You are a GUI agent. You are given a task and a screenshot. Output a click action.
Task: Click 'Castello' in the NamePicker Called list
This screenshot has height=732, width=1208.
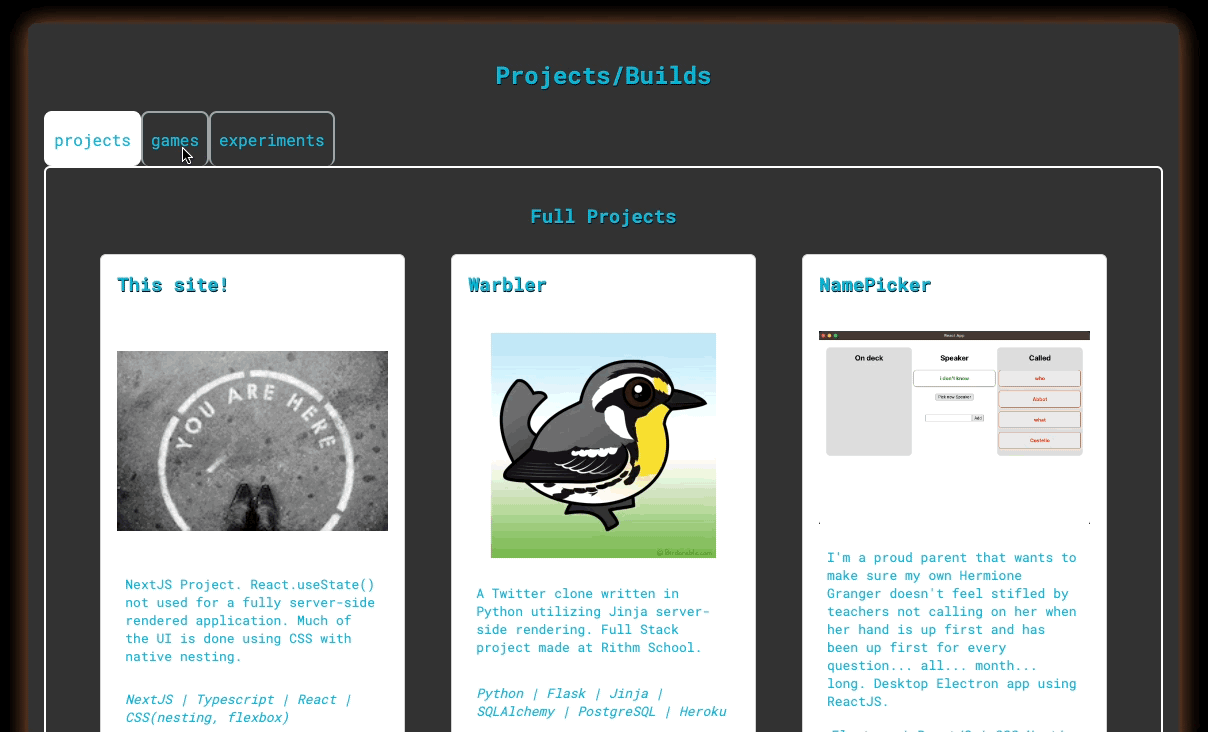[1040, 440]
